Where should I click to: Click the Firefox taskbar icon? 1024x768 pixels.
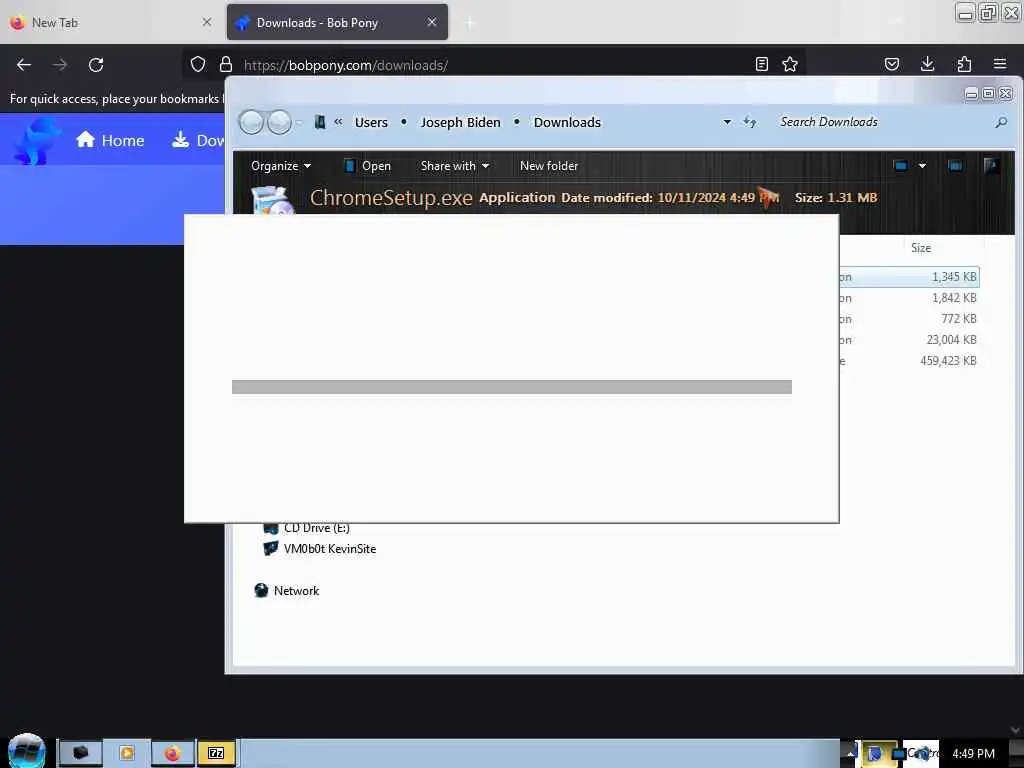172,753
